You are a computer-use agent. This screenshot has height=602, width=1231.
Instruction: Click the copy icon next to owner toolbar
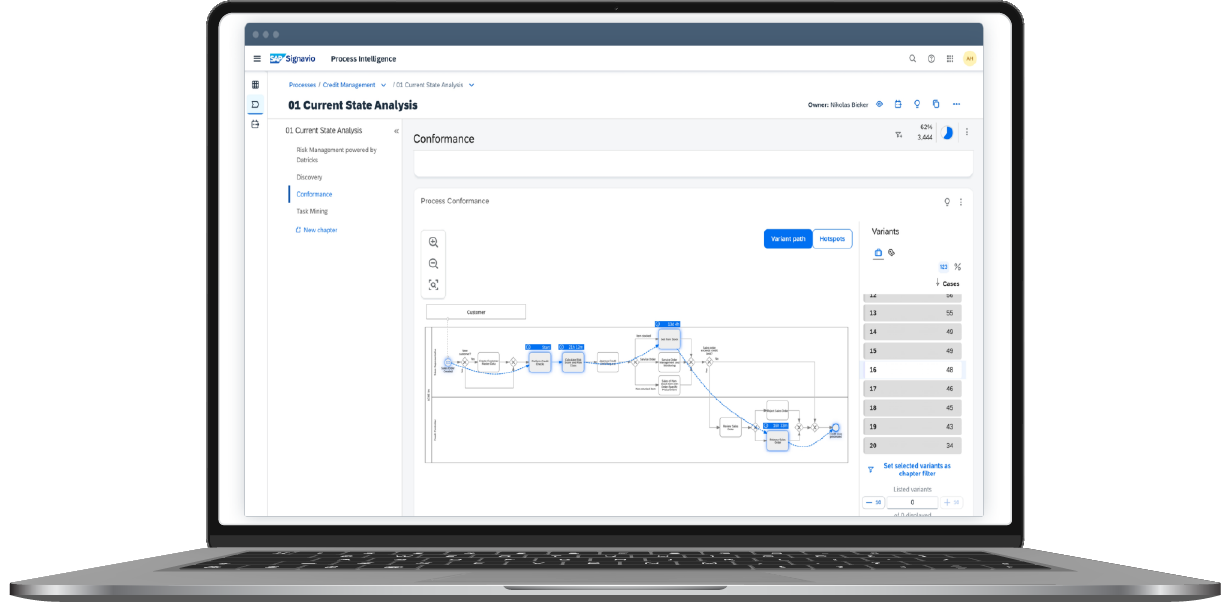(x=936, y=104)
